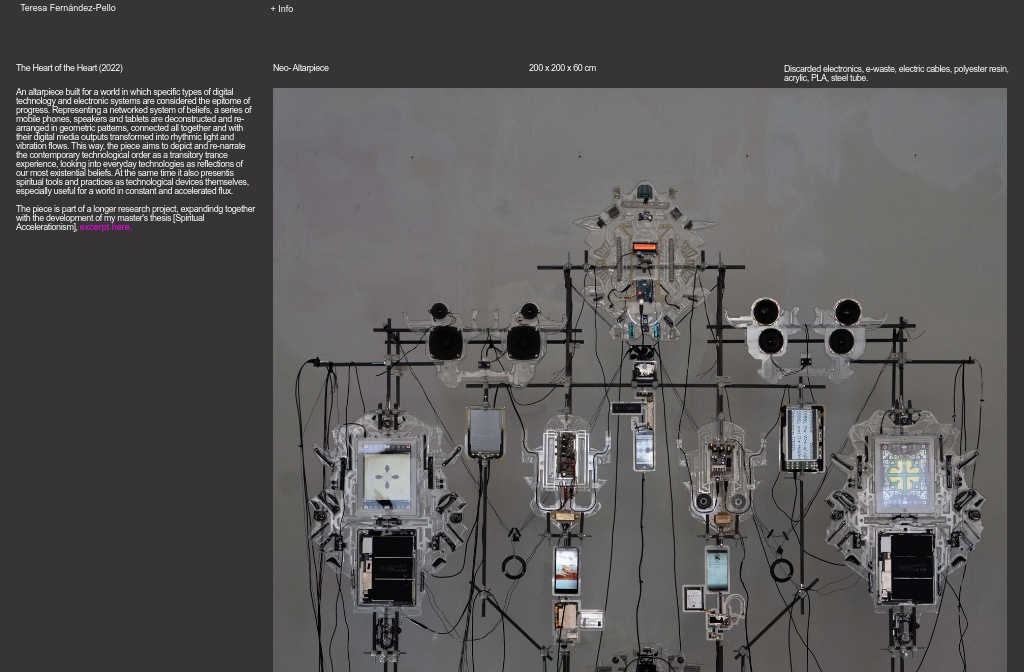Click the materials list starting with Discarded electronics
Screen dimensions: 1024x672
895,73
